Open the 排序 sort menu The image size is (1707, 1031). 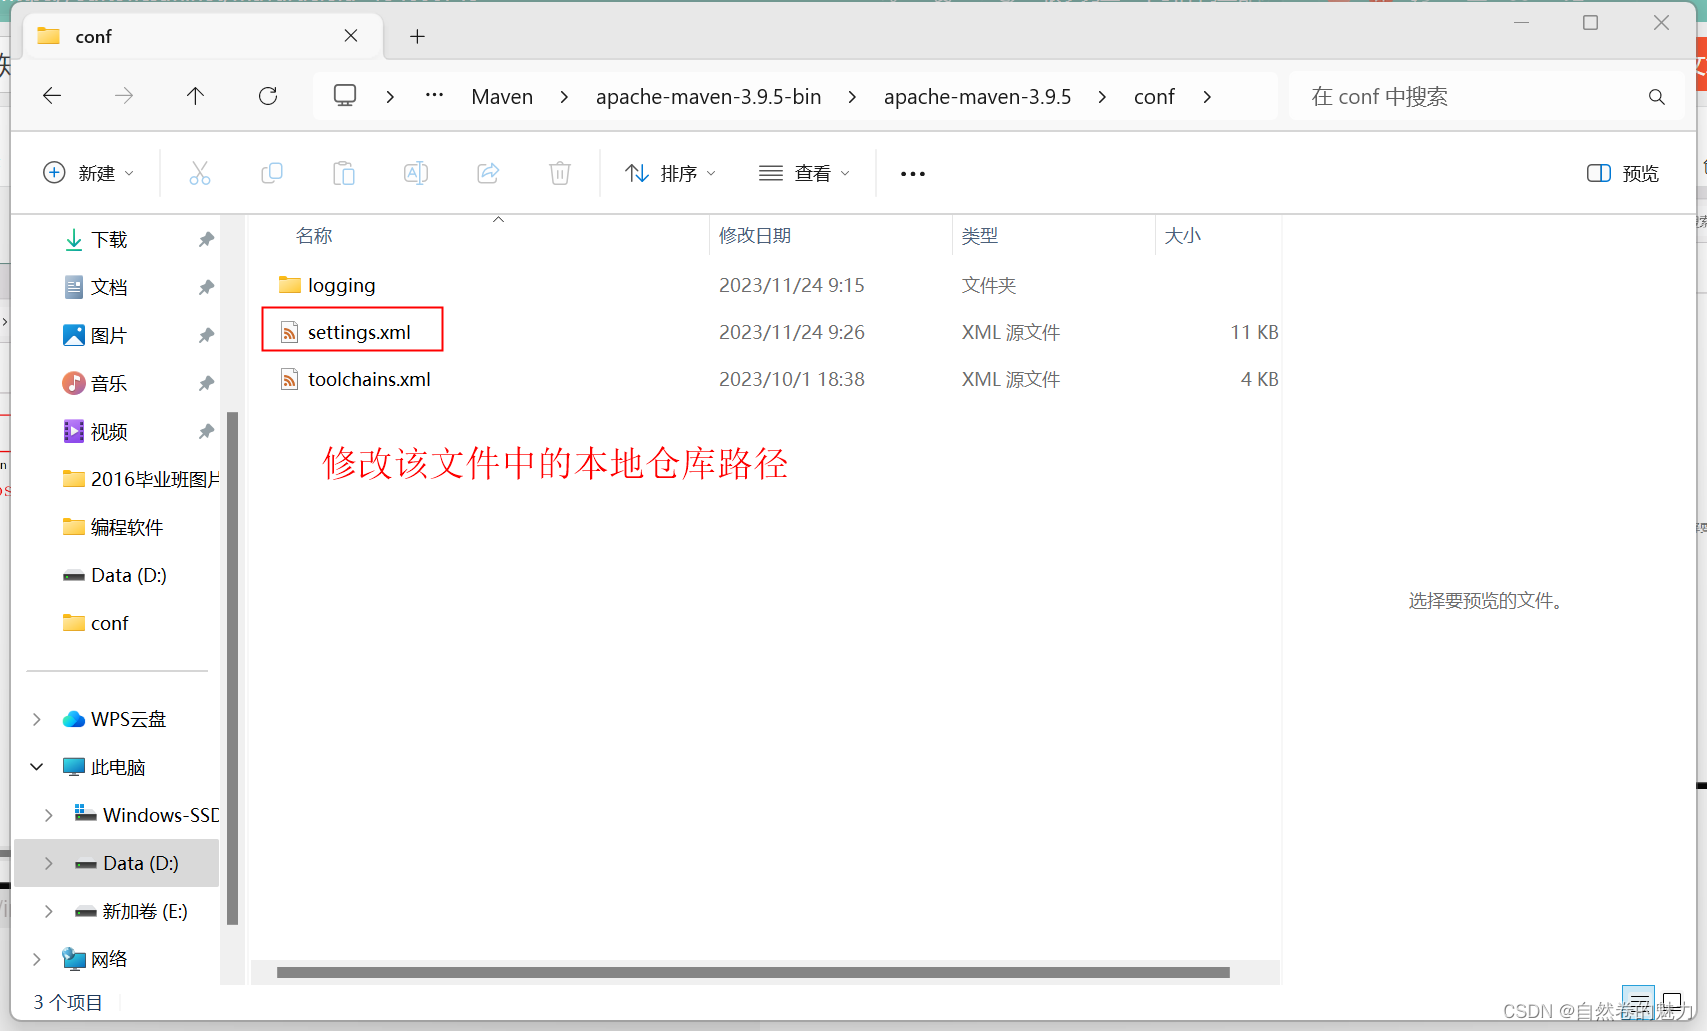pos(671,173)
